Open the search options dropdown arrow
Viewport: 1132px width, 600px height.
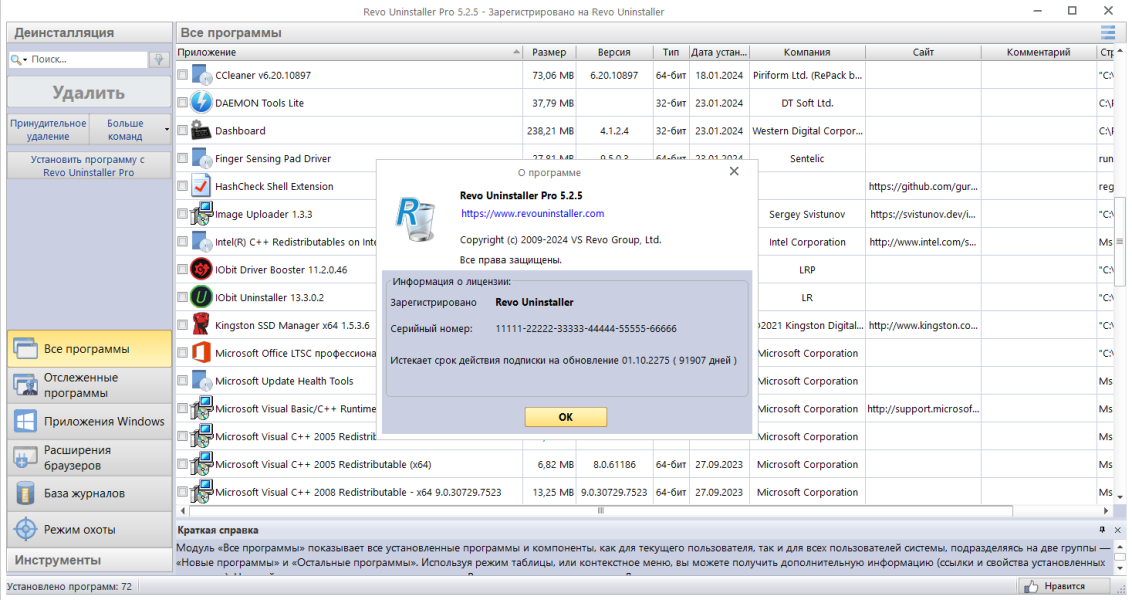25,60
